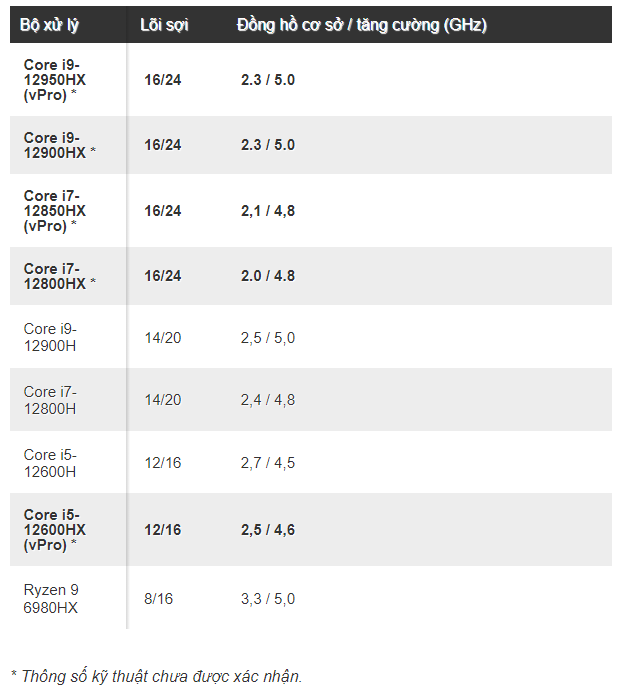Click the Core i9-12900HX processor name
This screenshot has height=696, width=622.
[59, 145]
